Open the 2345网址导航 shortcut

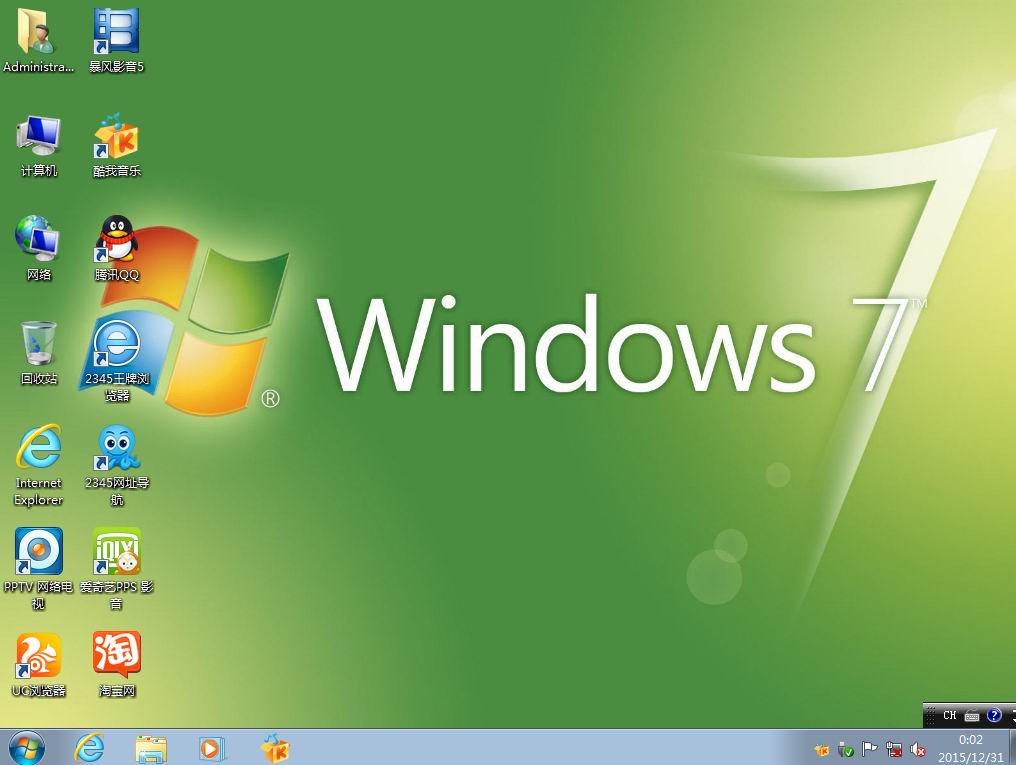pos(117,450)
